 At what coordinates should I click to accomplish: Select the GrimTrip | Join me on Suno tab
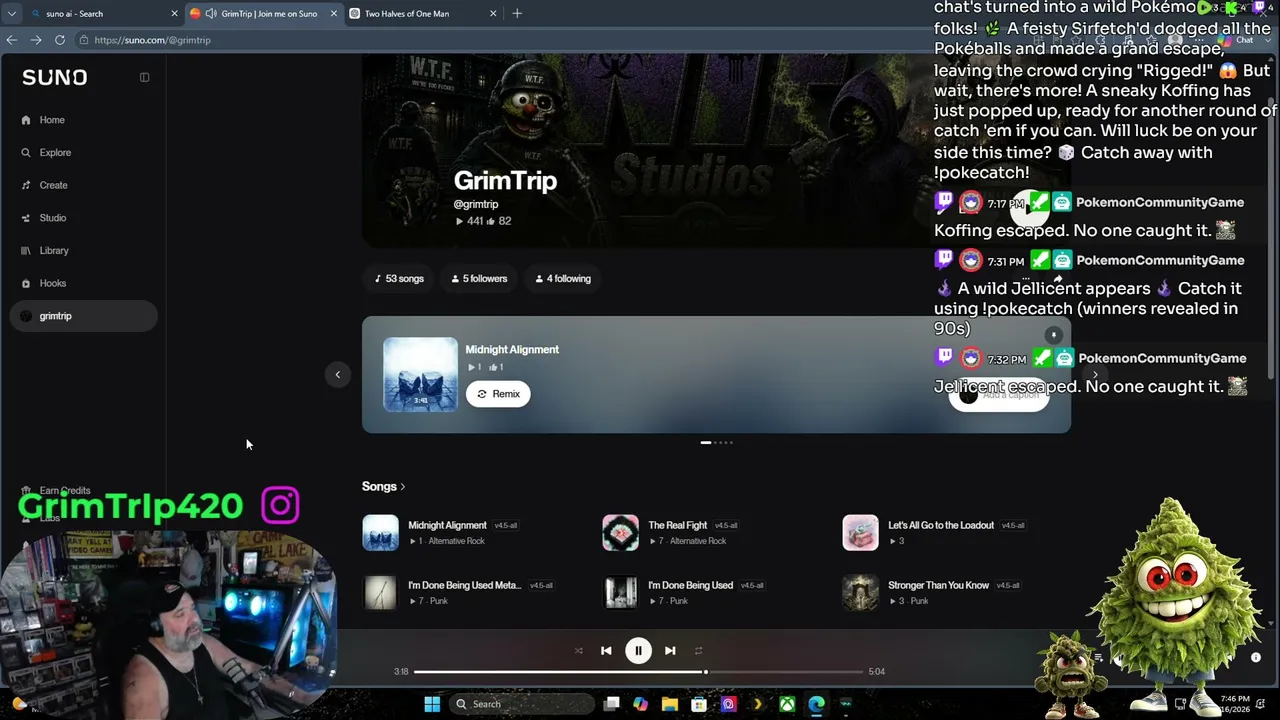tap(262, 14)
